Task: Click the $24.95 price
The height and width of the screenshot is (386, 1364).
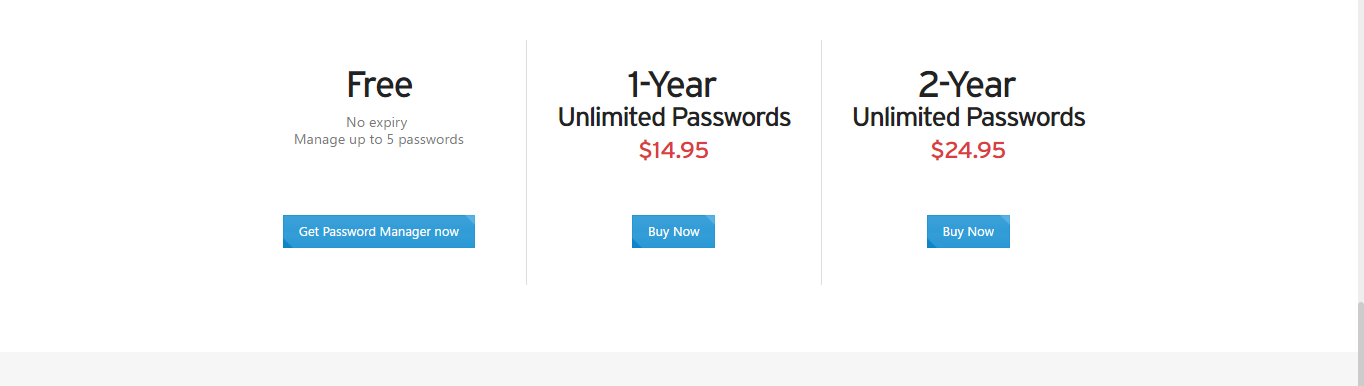Action: (x=968, y=151)
